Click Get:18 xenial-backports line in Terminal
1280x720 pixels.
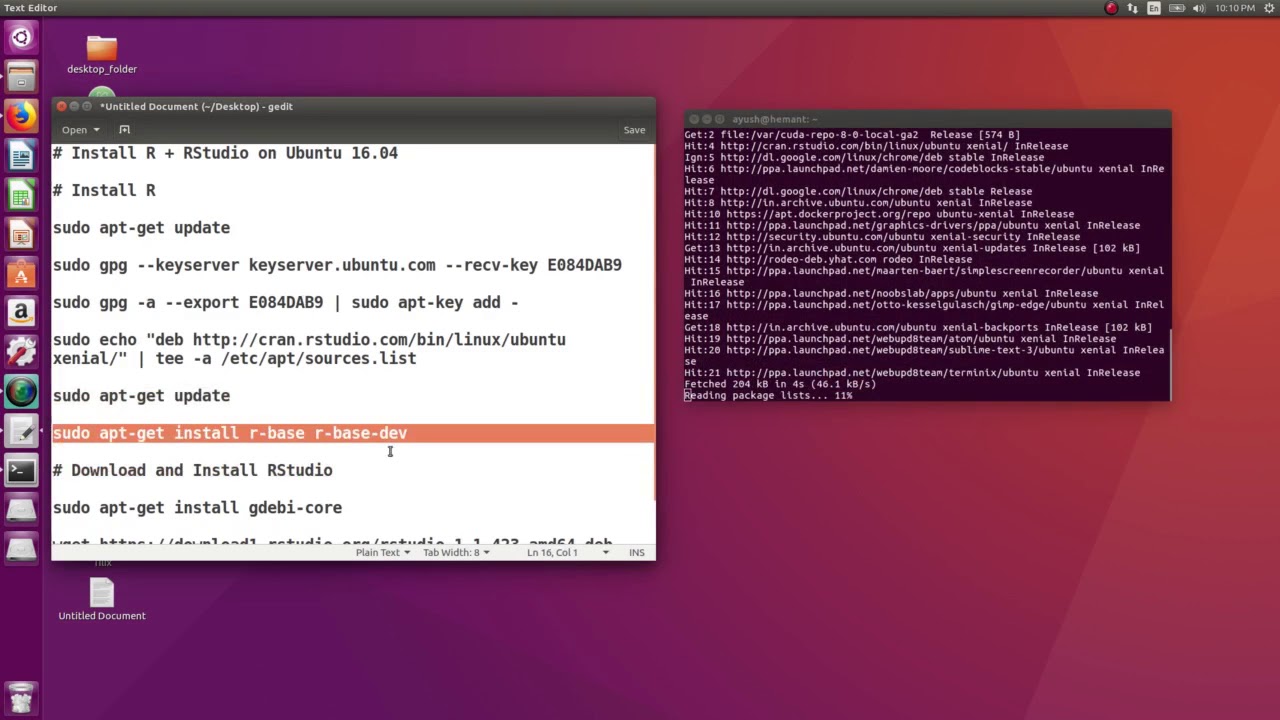pos(918,327)
